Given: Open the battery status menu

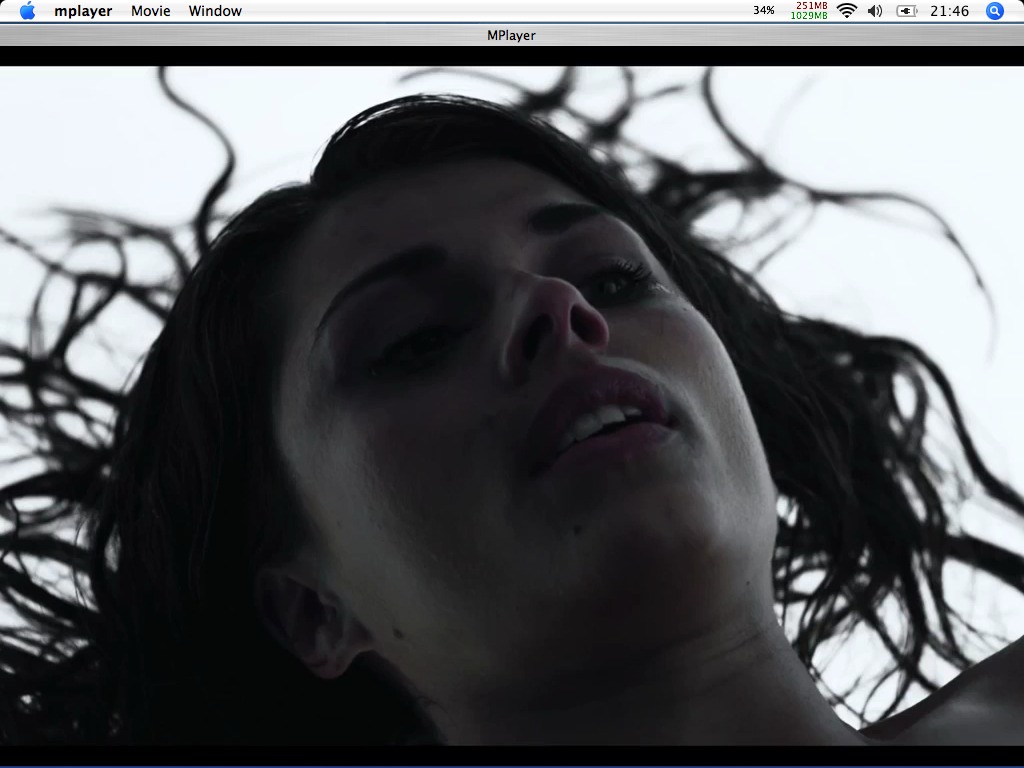Looking at the screenshot, I should pos(906,11).
